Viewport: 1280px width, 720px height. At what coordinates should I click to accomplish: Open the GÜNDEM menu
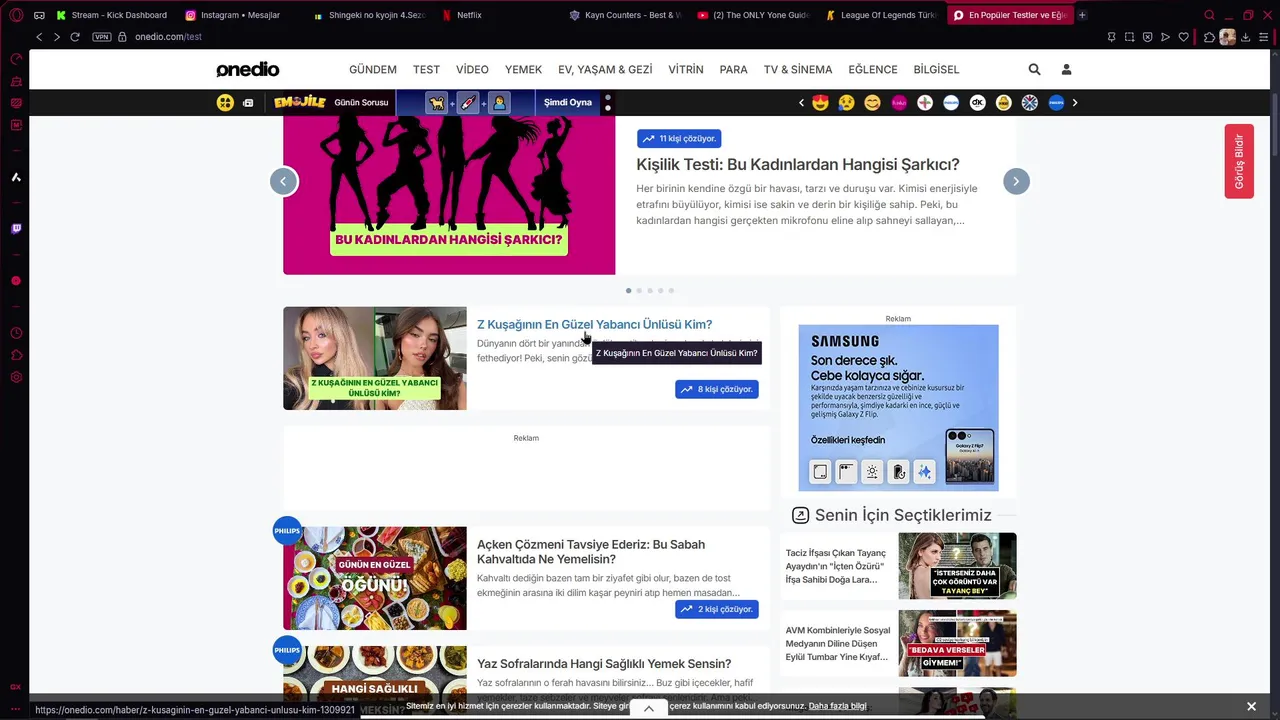click(x=373, y=70)
